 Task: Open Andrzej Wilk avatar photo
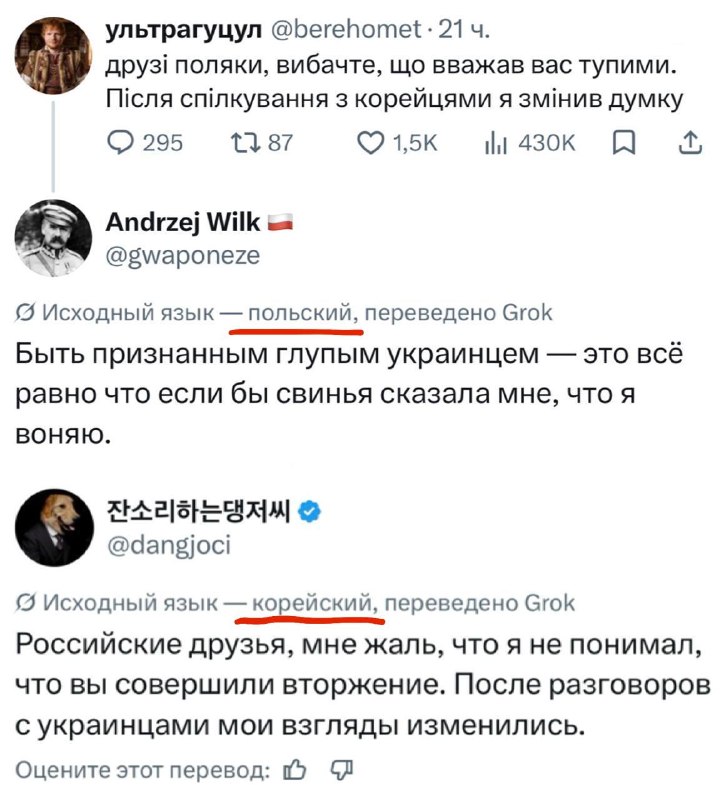53,238
